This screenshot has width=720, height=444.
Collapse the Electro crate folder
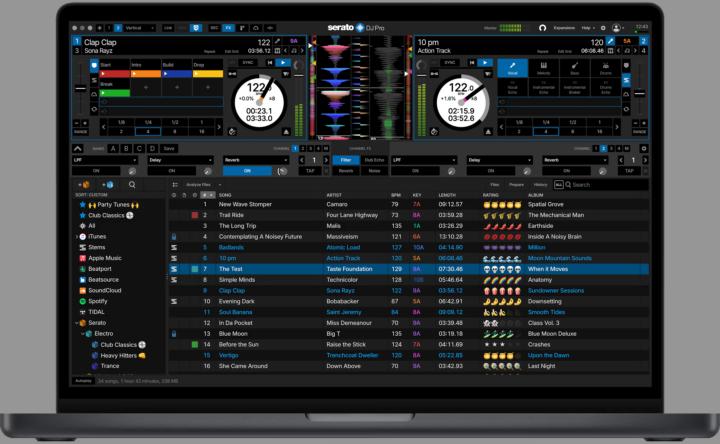pos(83,334)
